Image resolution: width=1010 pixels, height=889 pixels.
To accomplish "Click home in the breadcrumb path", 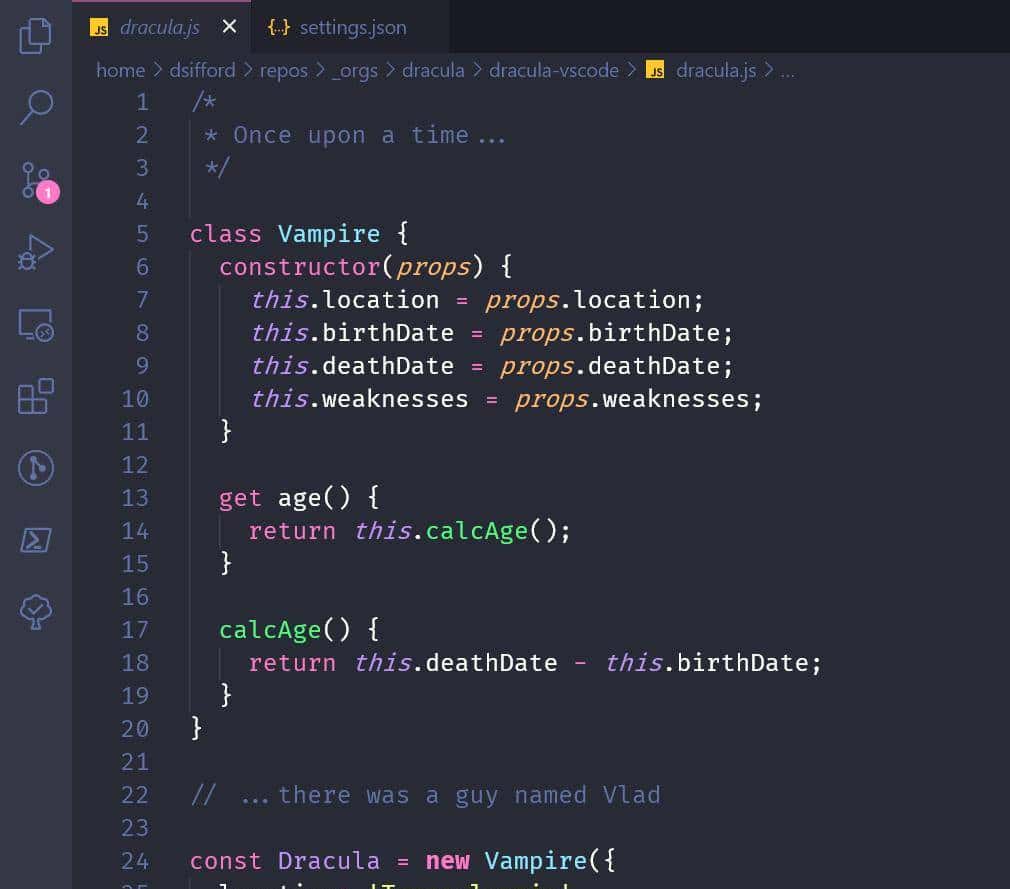I will click(x=120, y=70).
